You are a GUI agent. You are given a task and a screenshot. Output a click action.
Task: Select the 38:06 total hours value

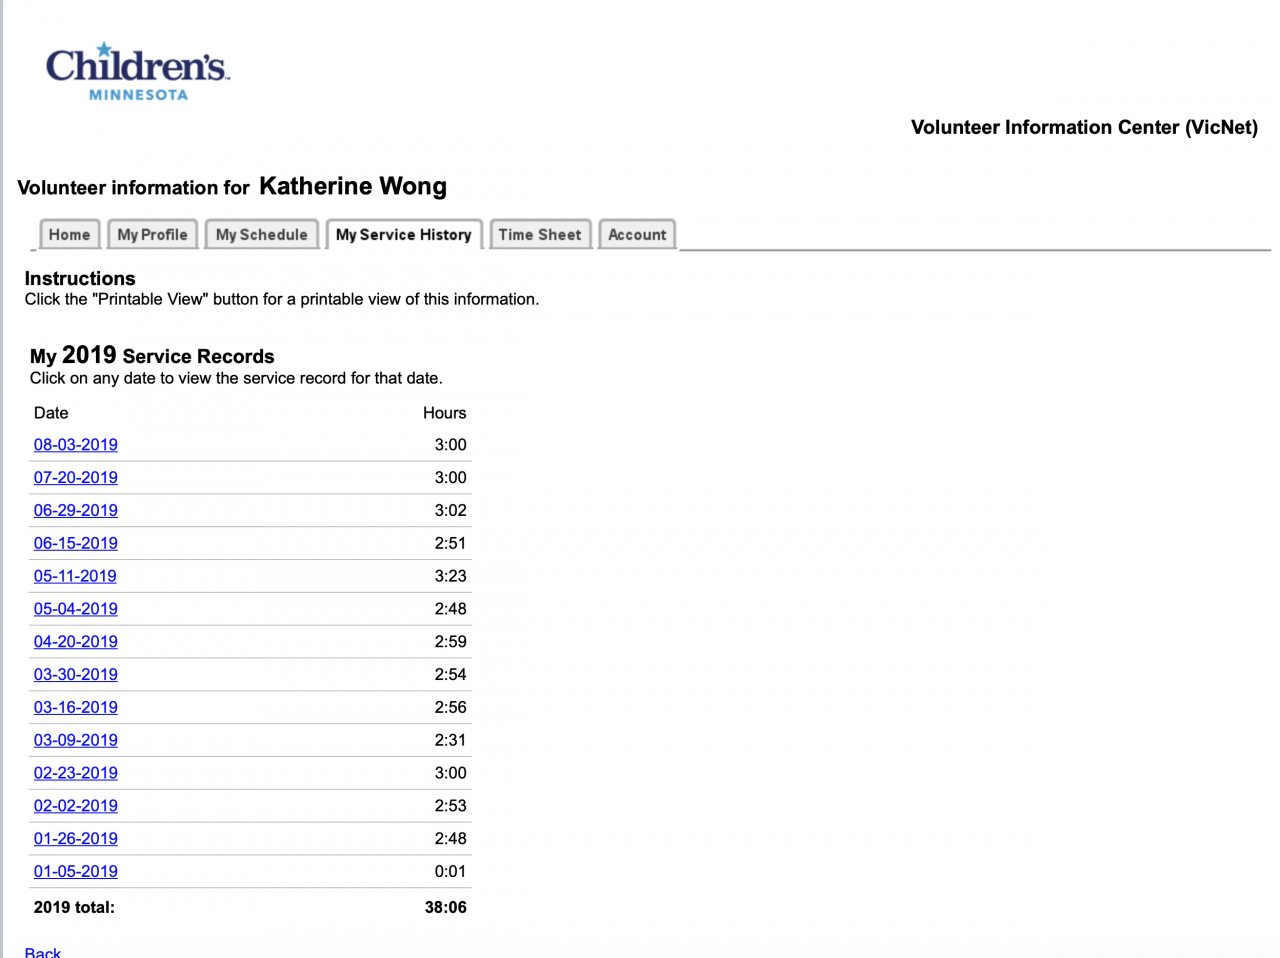pyautogui.click(x=446, y=908)
